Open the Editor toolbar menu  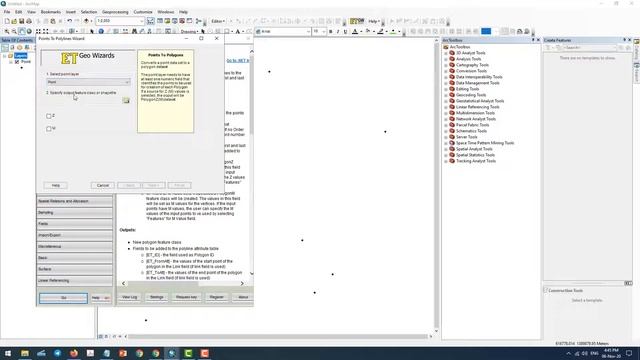(218, 21)
